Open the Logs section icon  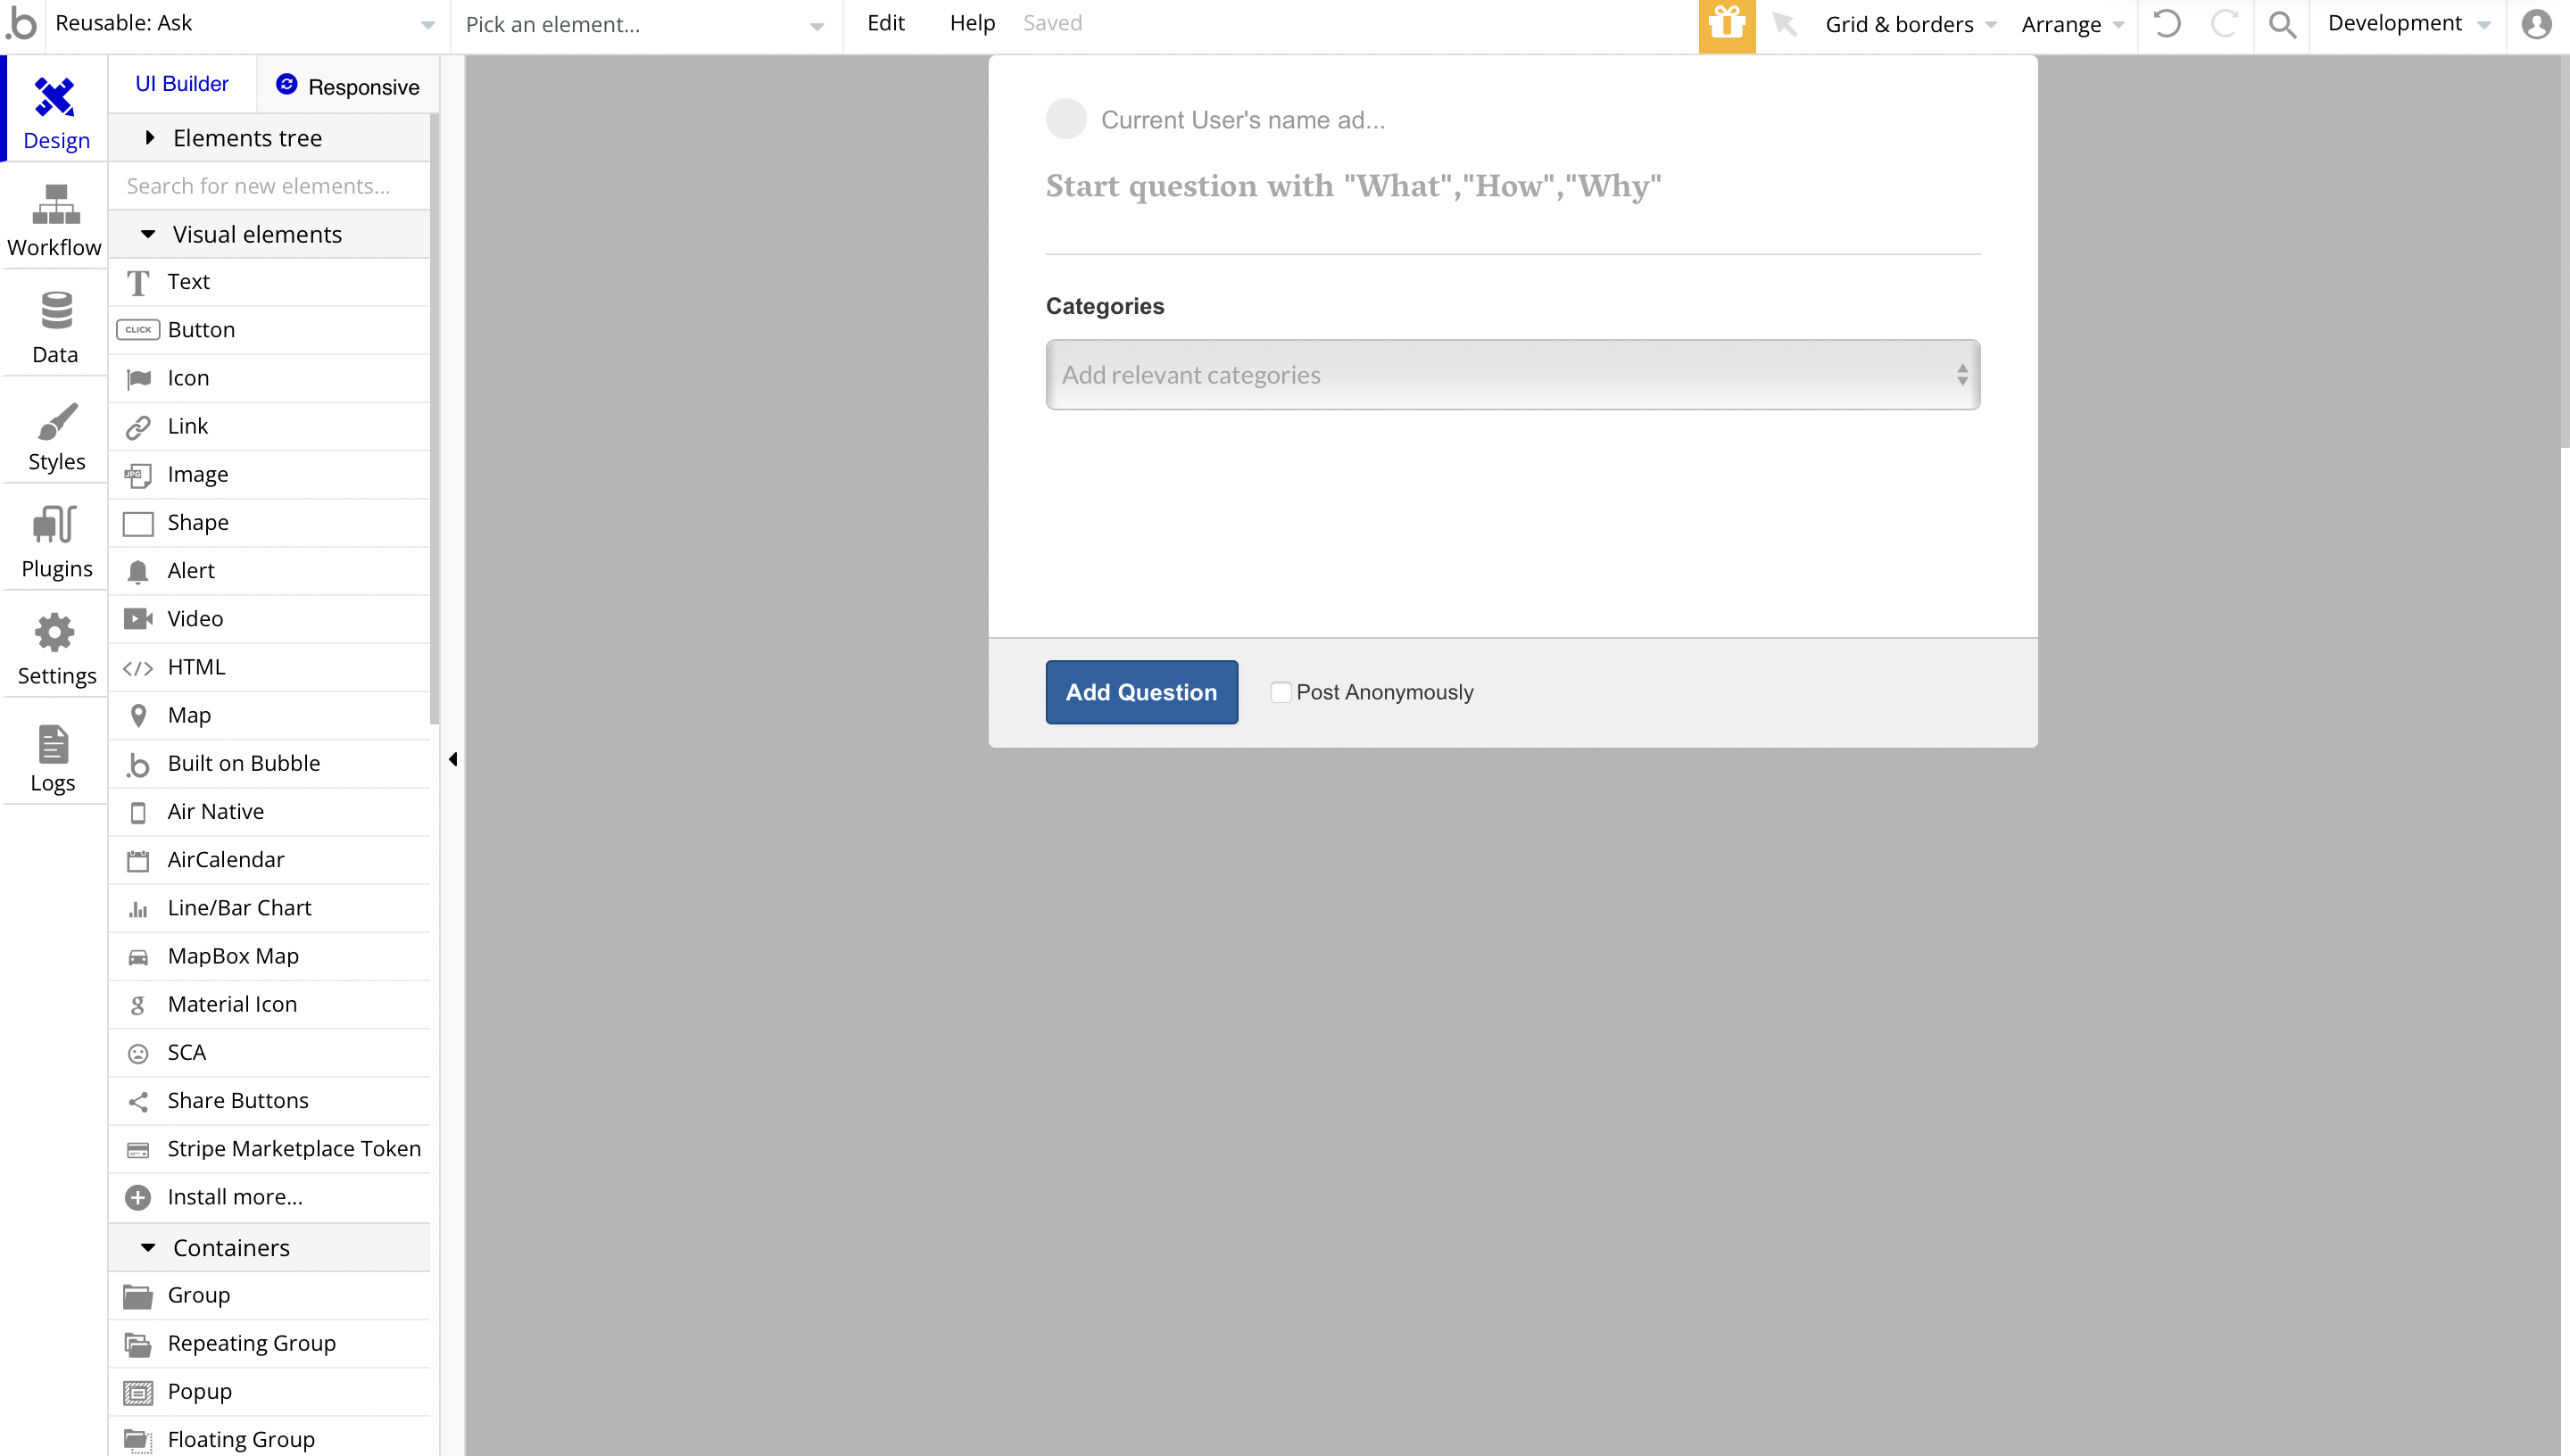53,745
